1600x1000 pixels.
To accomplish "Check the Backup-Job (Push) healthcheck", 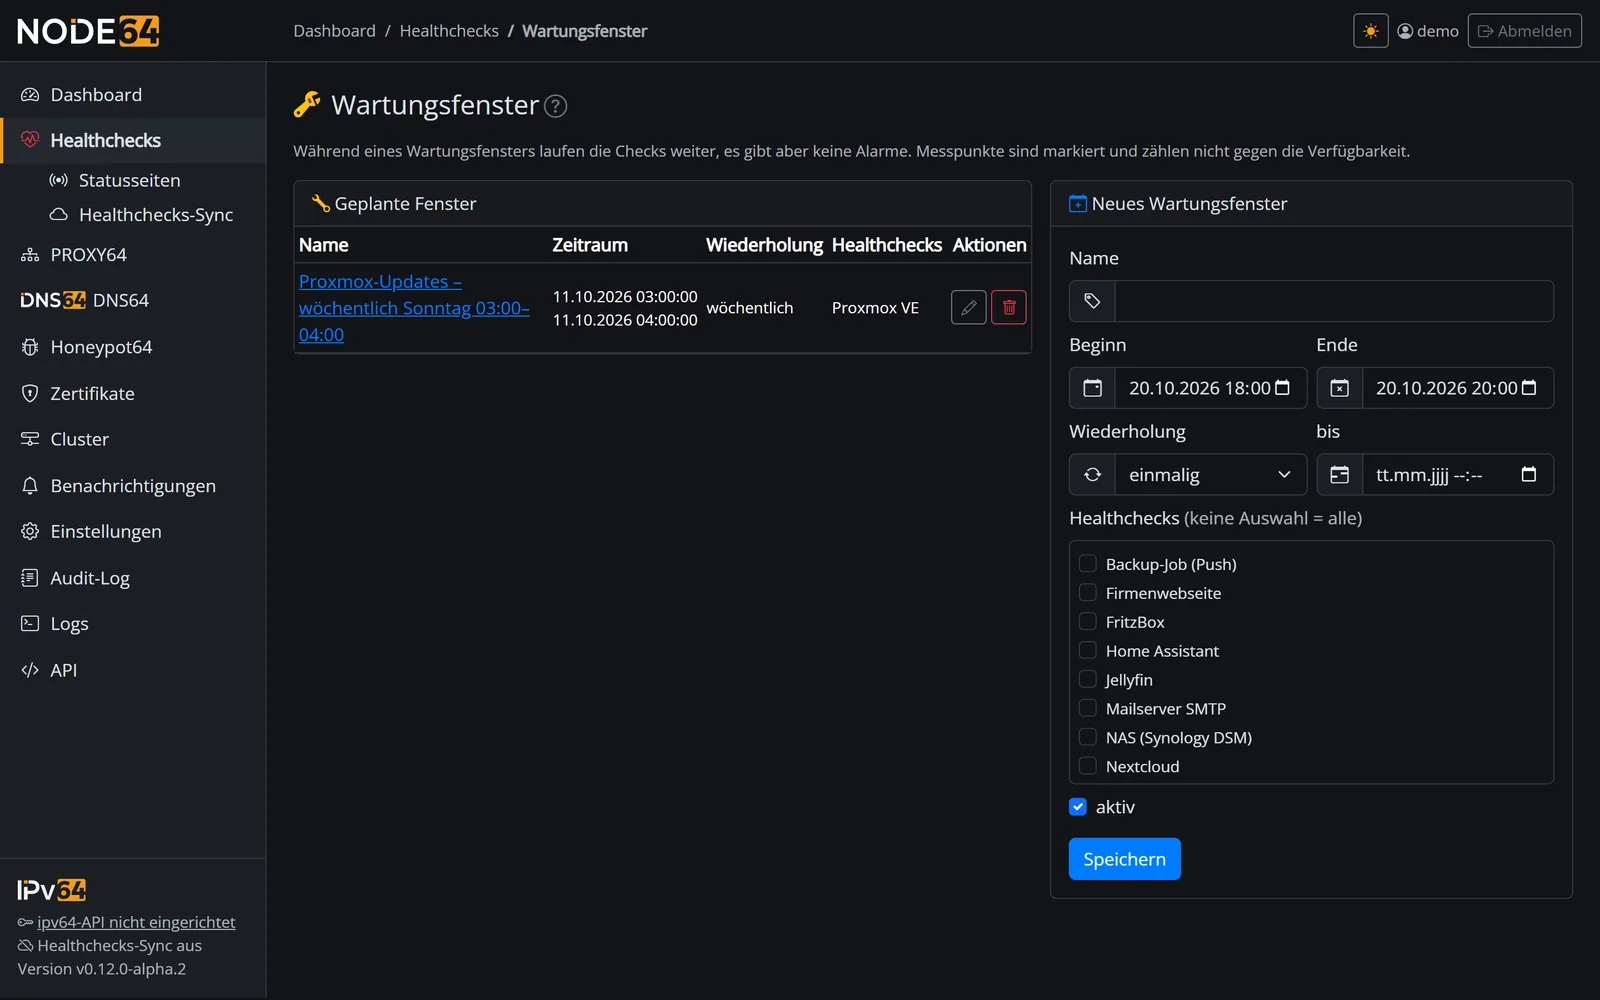I will 1088,564.
